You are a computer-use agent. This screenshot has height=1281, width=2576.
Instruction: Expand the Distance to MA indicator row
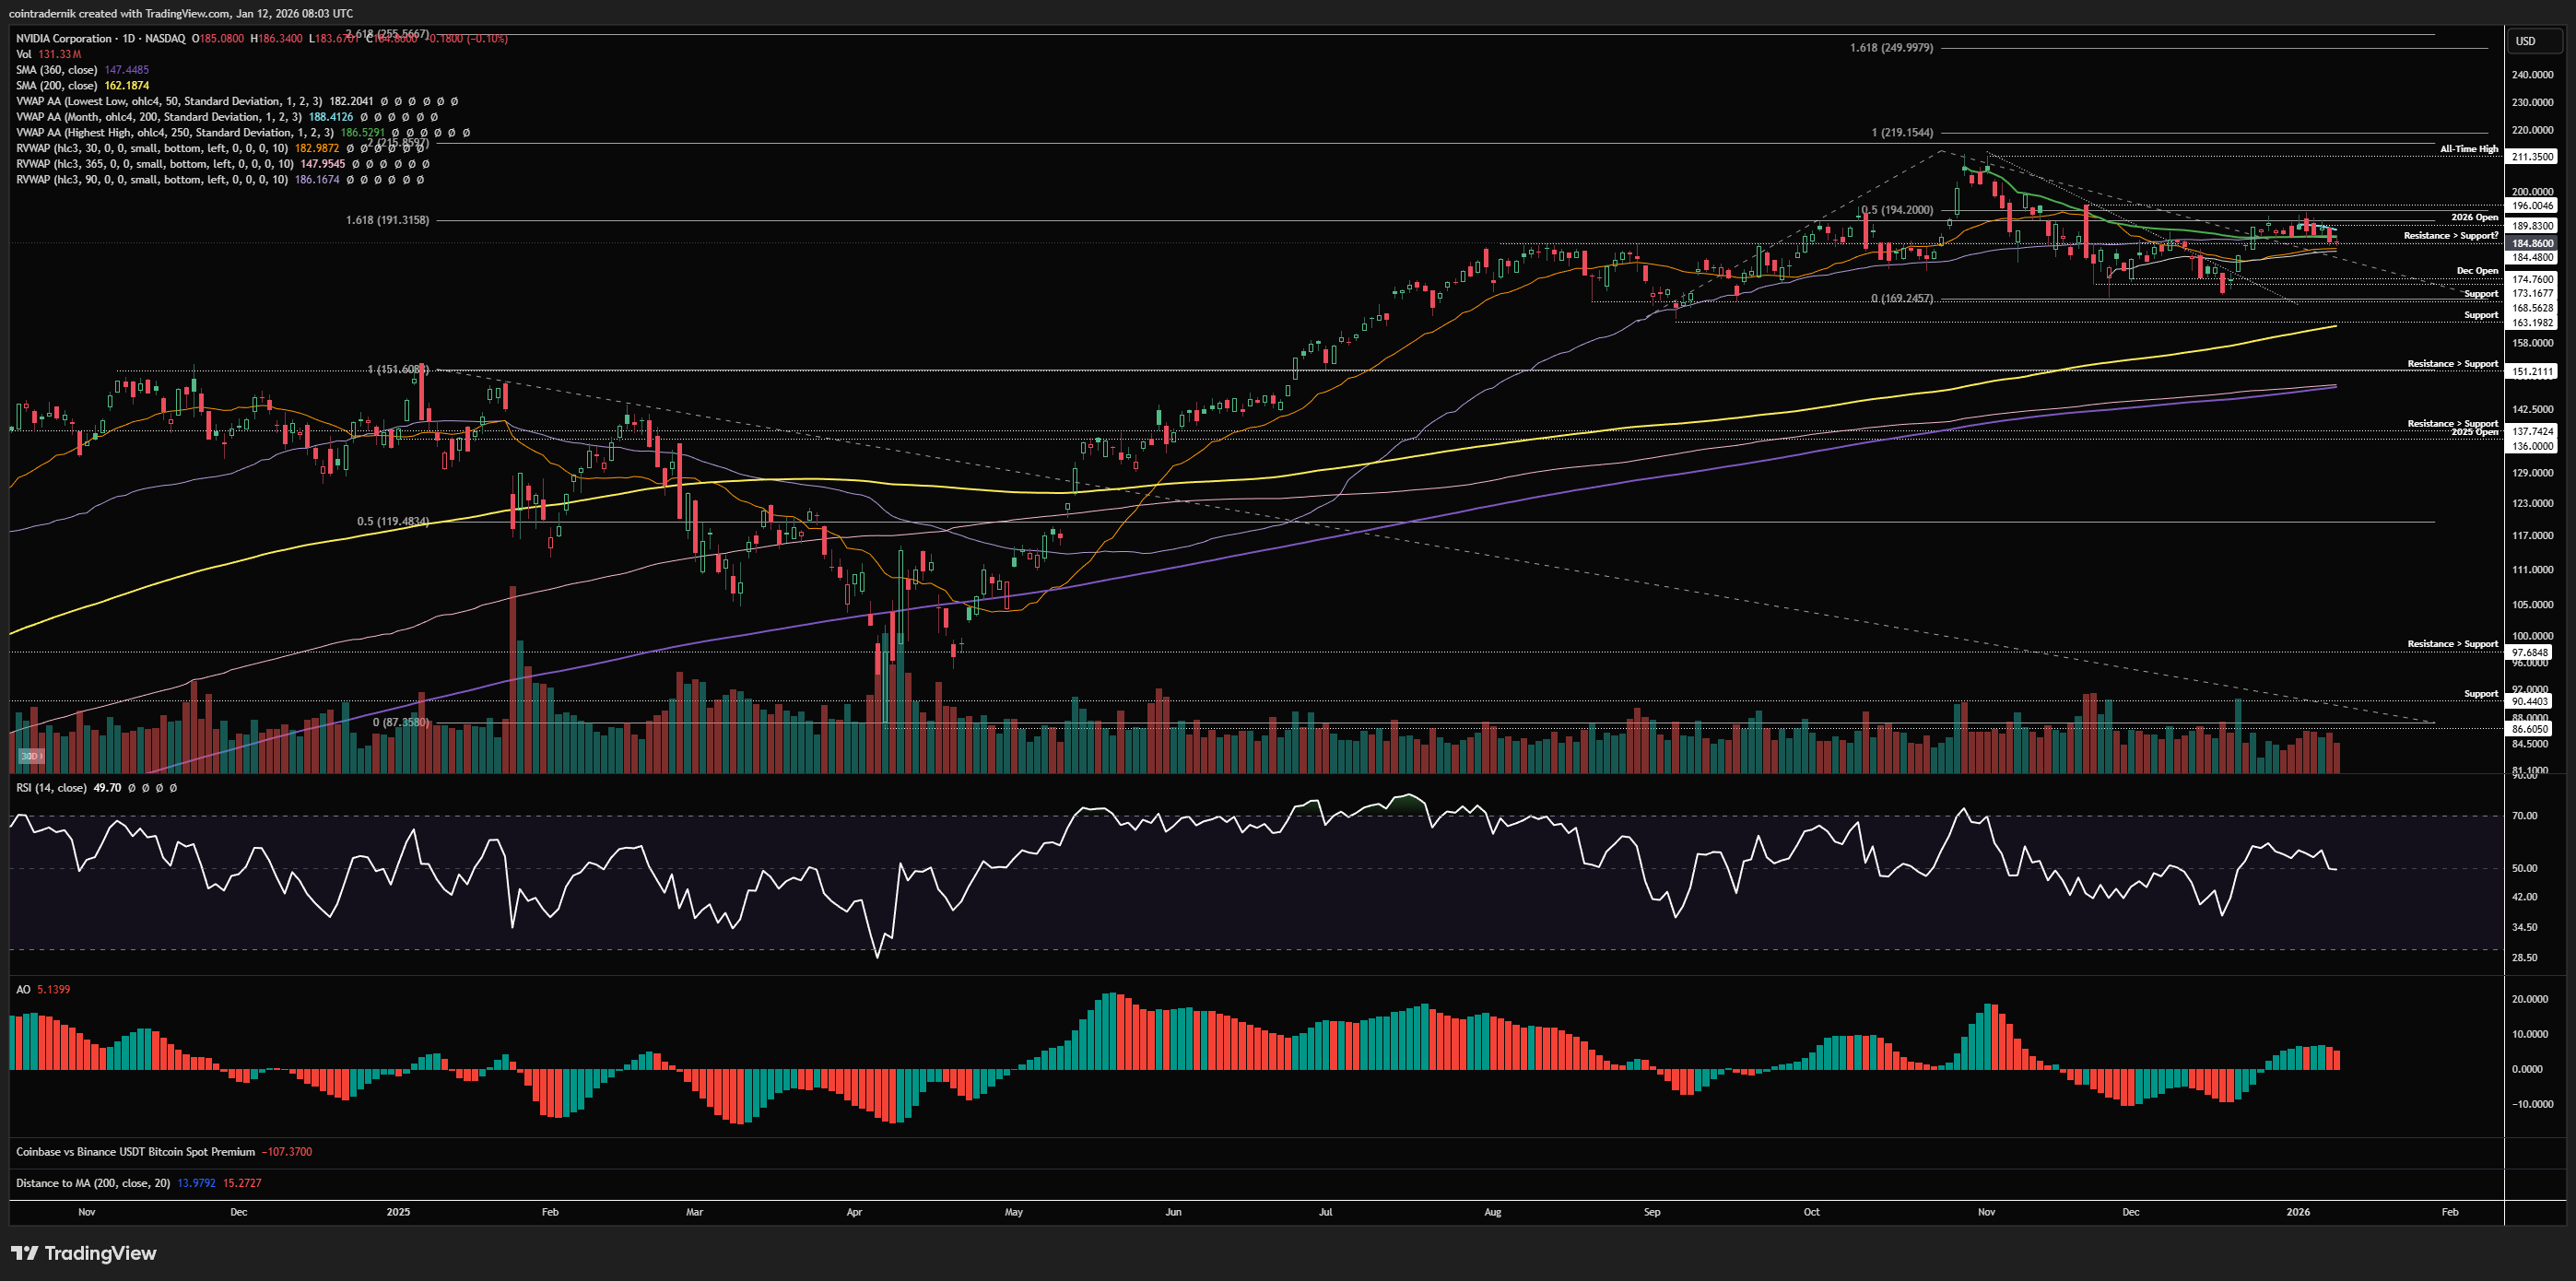click(92, 1183)
